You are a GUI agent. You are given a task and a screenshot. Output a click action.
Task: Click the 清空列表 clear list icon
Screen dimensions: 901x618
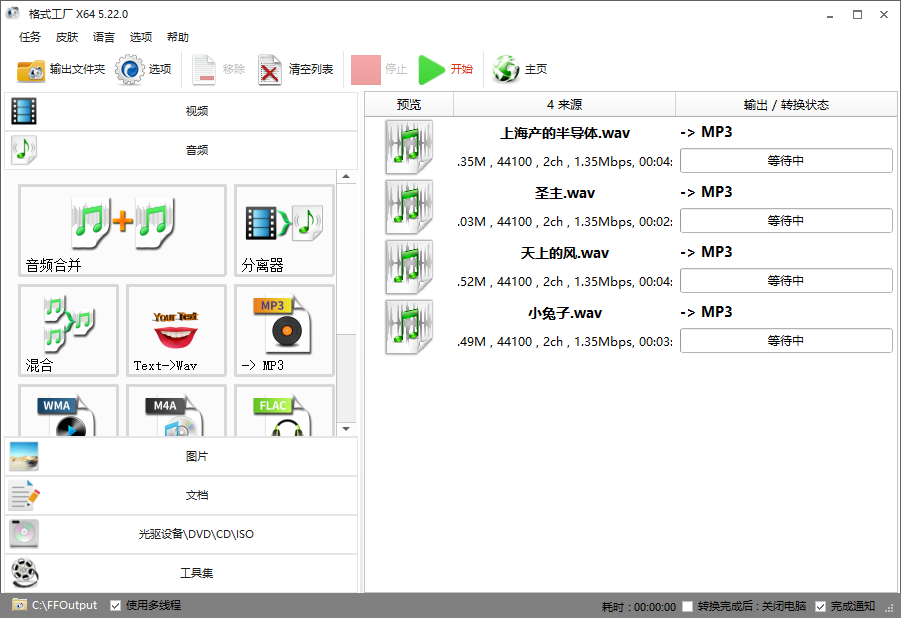[x=270, y=70]
